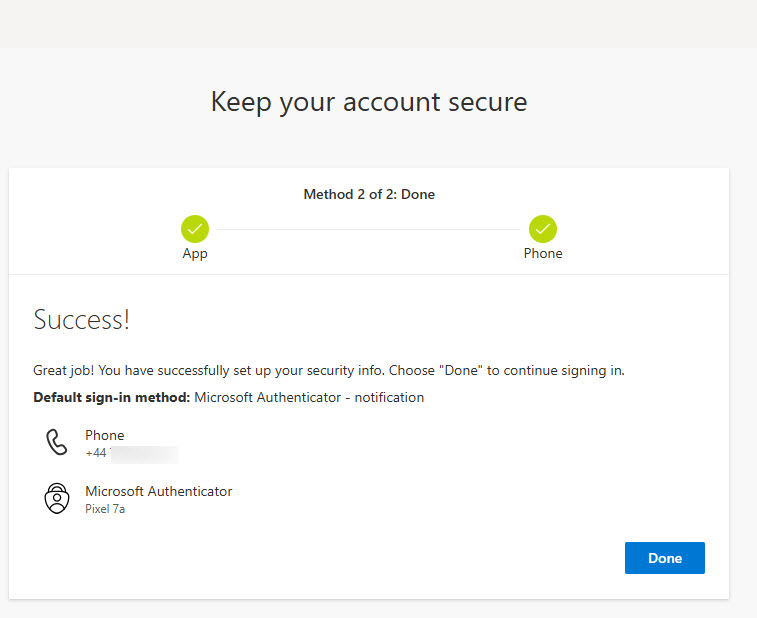Select the Phone entry label beside handset icon
This screenshot has height=618, width=757.
105,435
